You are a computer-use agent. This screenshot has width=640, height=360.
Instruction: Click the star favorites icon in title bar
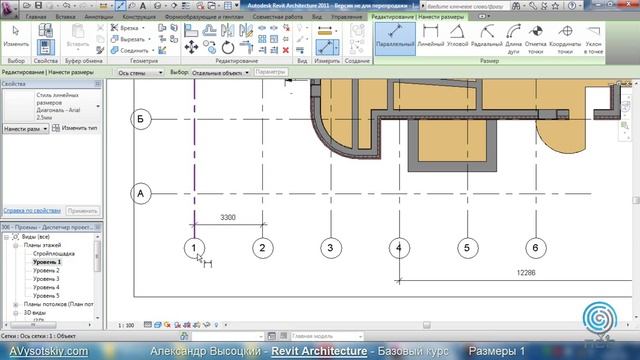click(x=556, y=6)
